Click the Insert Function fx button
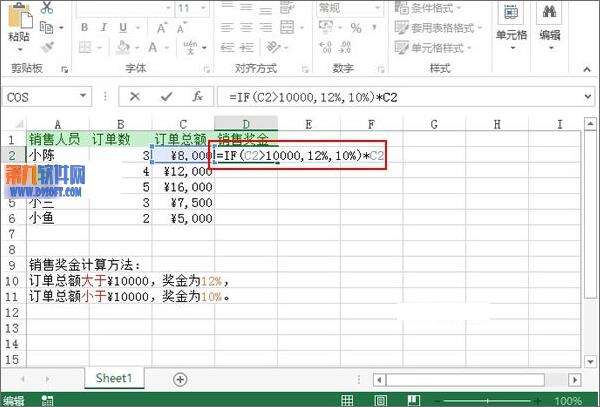Screen dimensions: 600x407 pyautogui.click(x=197, y=97)
